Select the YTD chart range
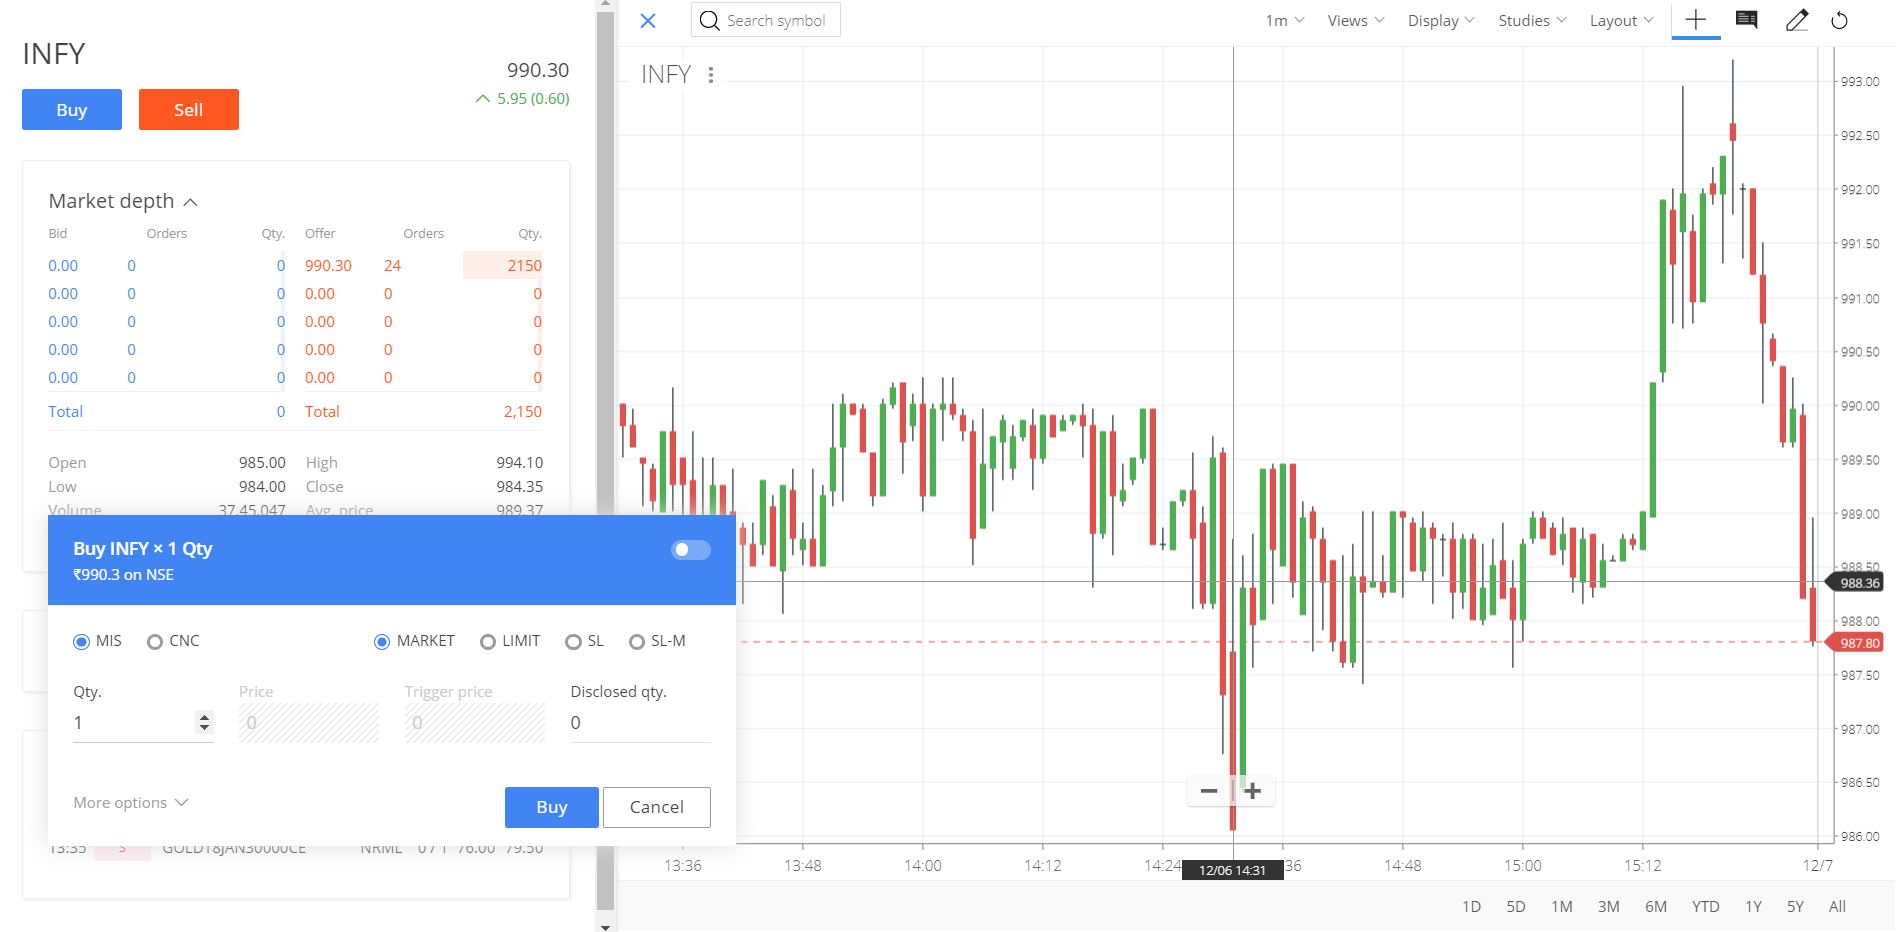 [x=1705, y=906]
